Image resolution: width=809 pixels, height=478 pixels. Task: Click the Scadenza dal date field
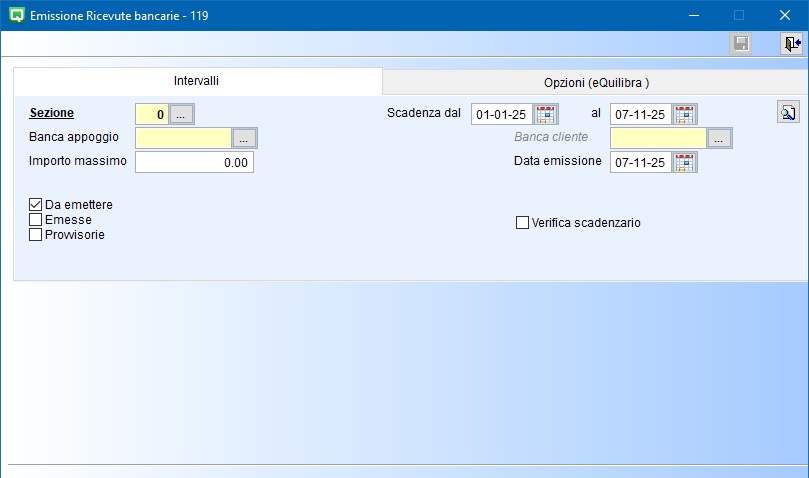click(502, 114)
